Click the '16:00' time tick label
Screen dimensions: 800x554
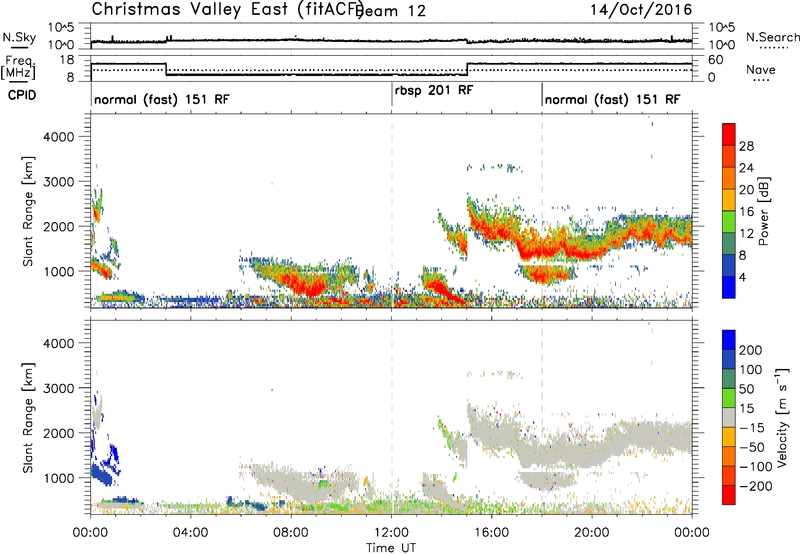[491, 533]
